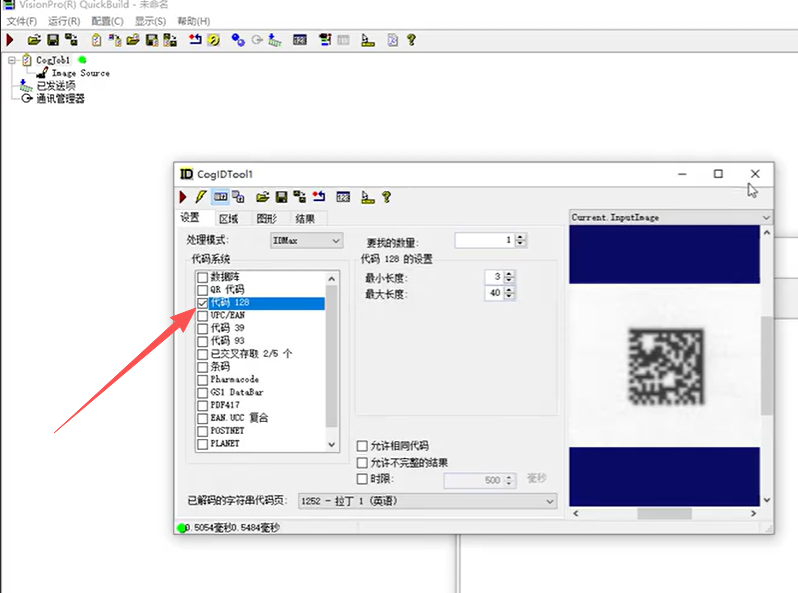
Task: Run CogIDTool1 with the red arrow
Action: point(183,197)
